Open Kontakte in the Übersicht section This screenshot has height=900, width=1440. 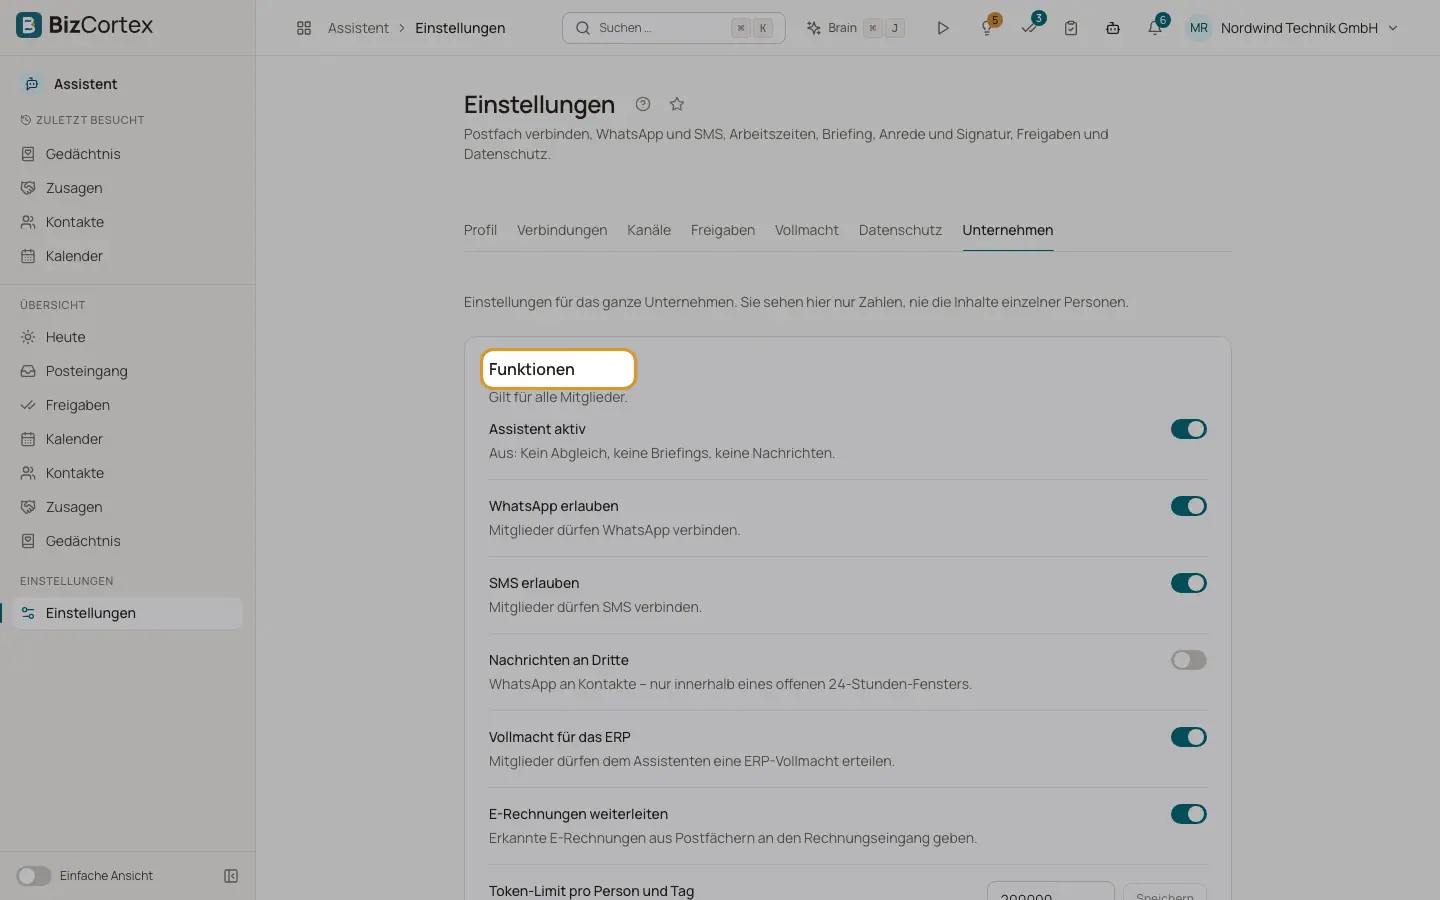click(x=128, y=473)
